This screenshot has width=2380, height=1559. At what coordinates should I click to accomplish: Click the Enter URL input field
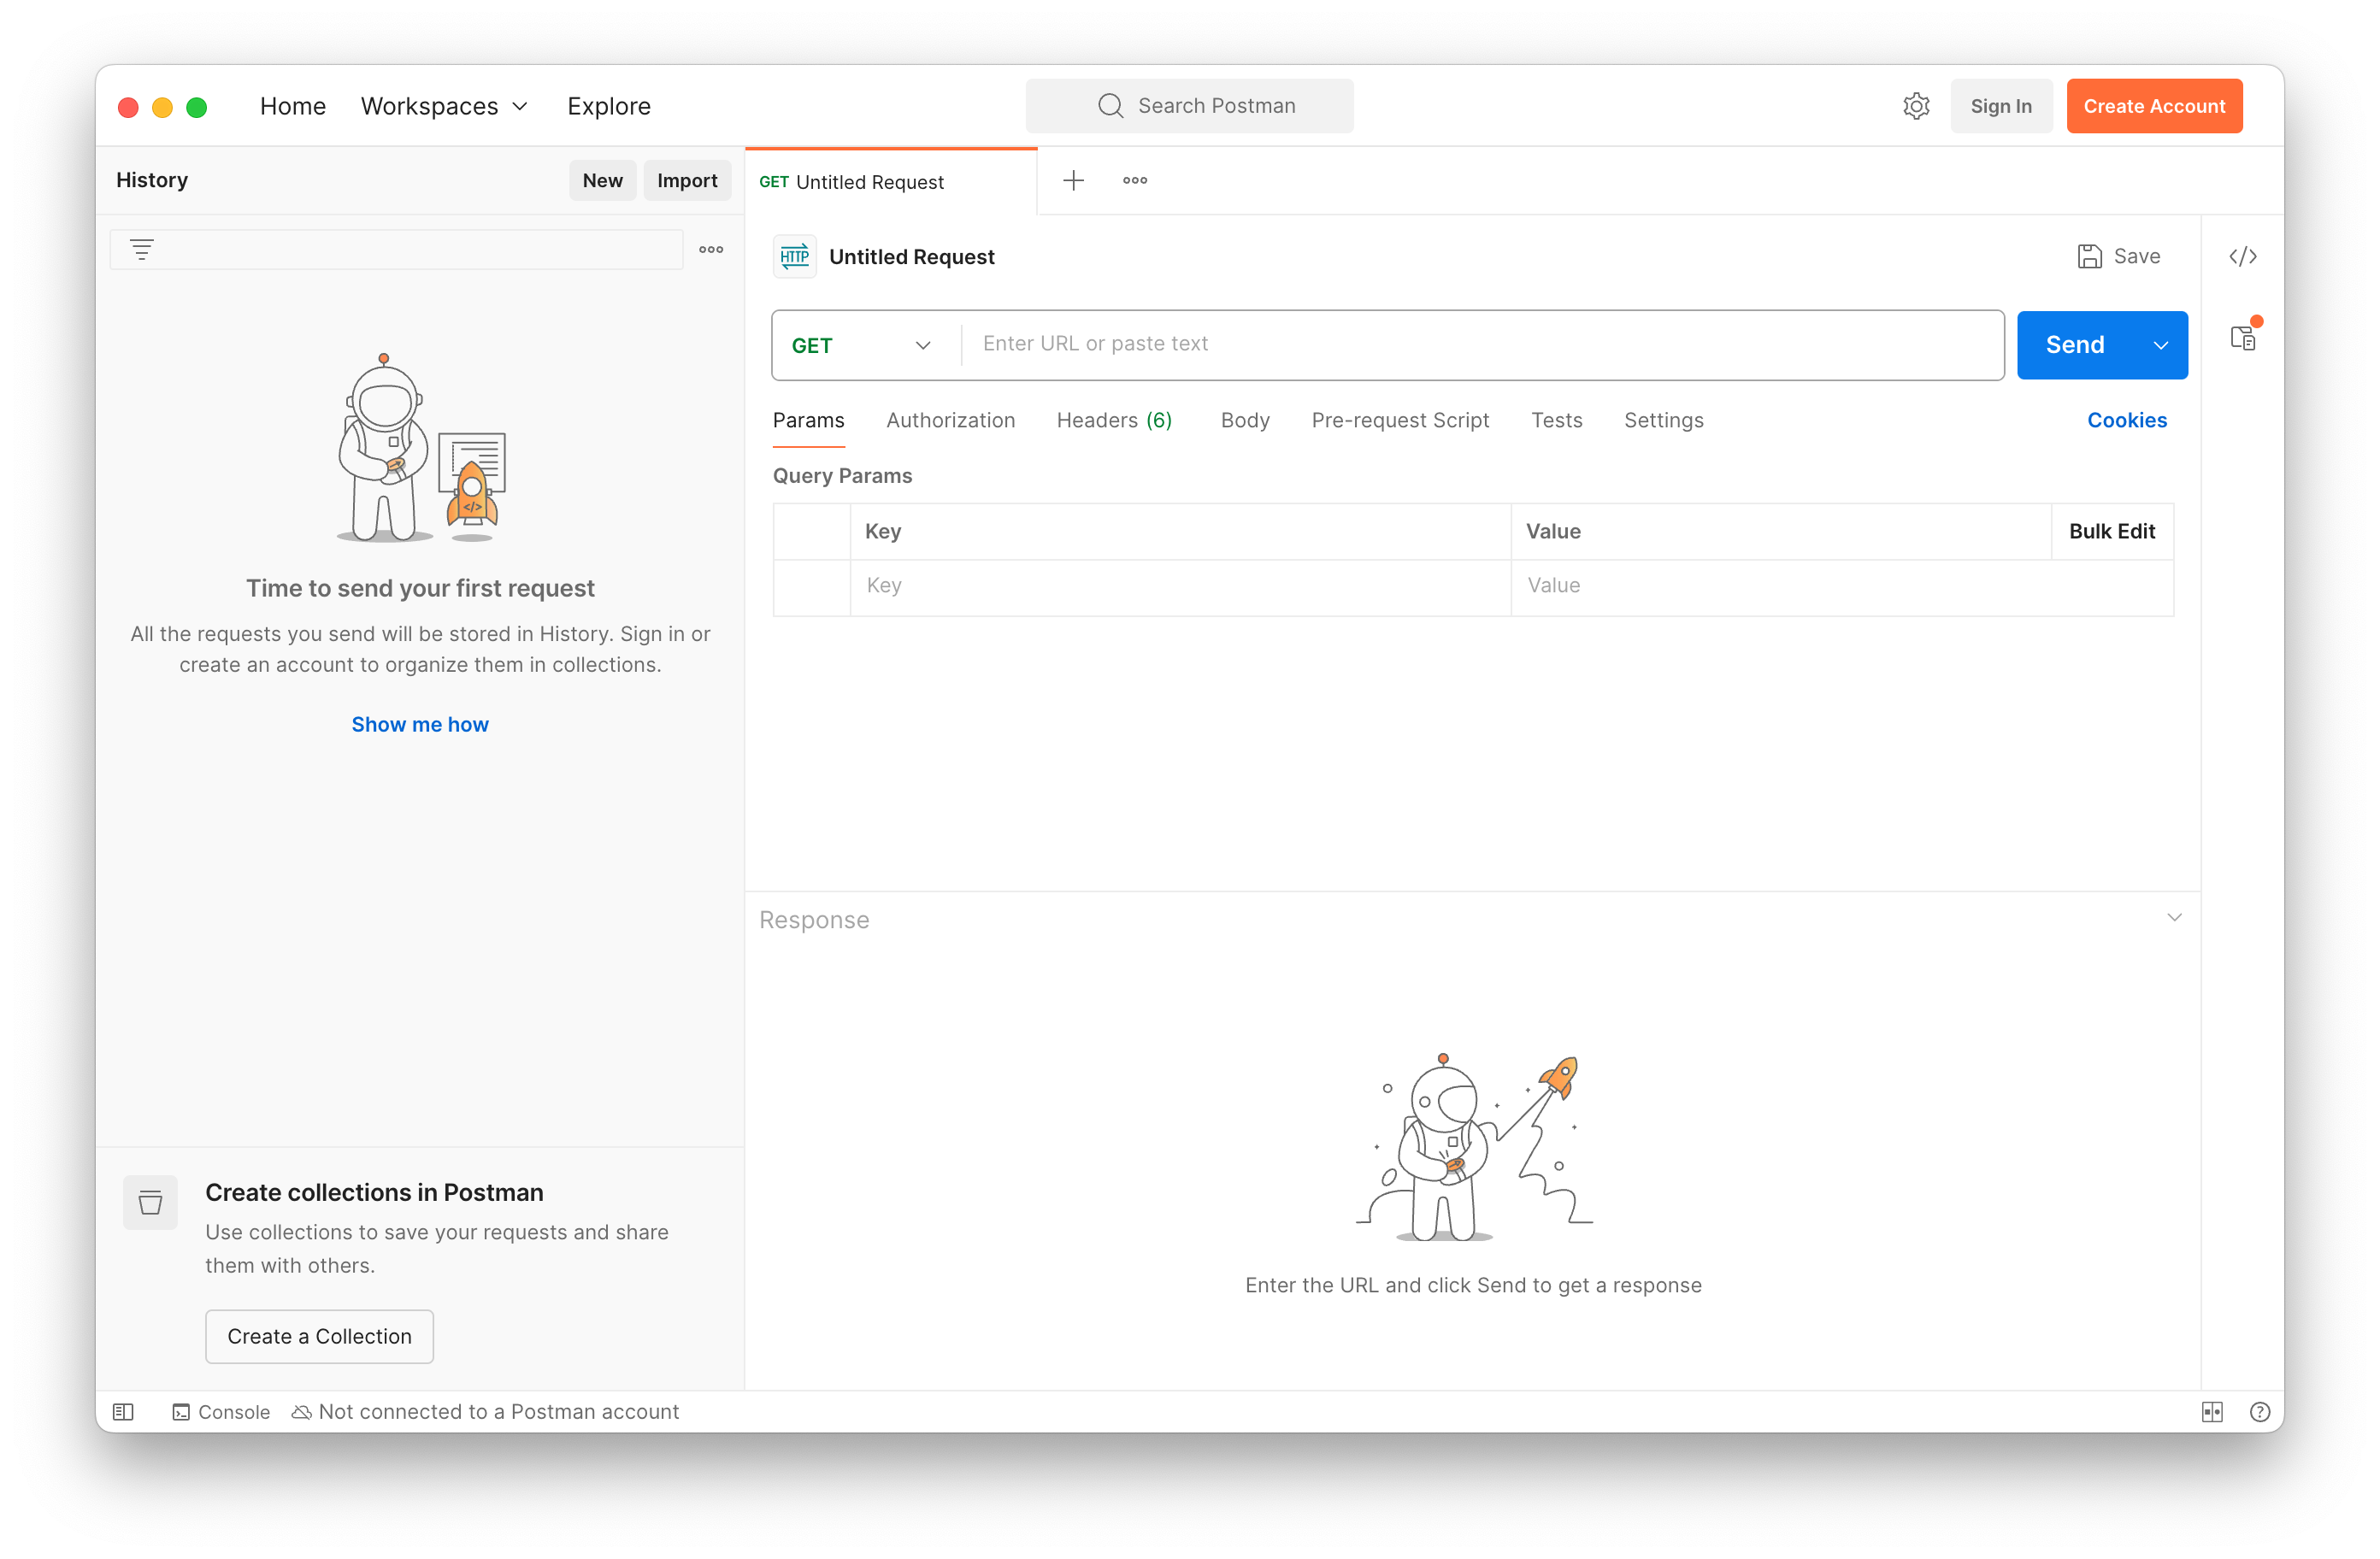pos(1480,344)
